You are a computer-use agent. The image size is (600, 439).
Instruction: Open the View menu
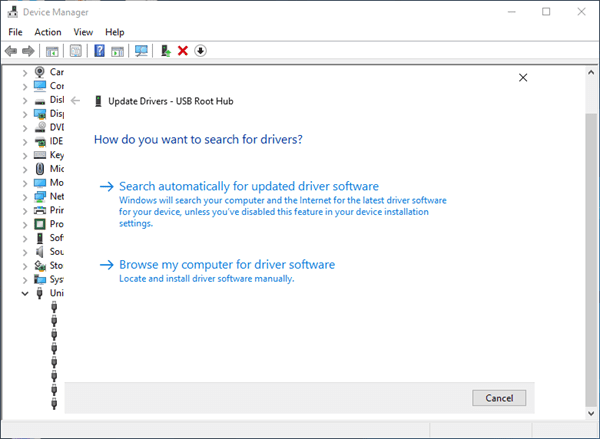point(83,32)
